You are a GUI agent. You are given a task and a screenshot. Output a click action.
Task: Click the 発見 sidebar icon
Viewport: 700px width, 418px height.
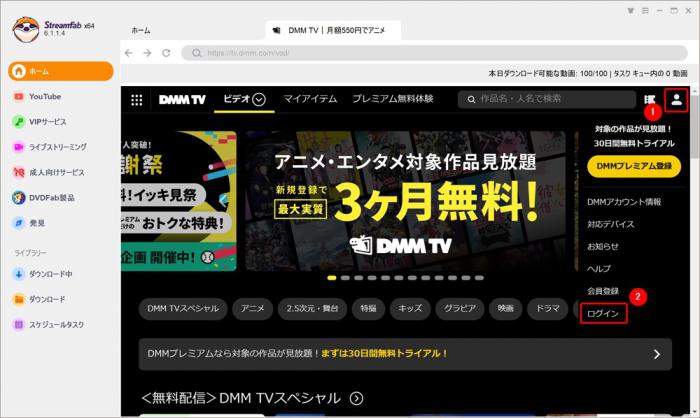[x=18, y=223]
